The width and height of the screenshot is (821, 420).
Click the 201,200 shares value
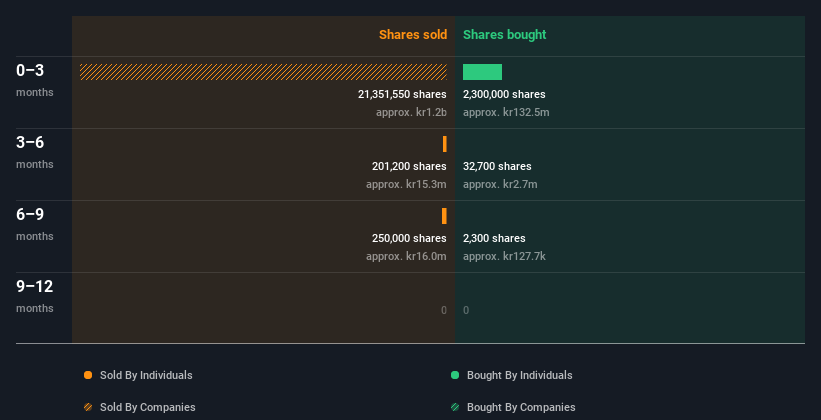409,166
